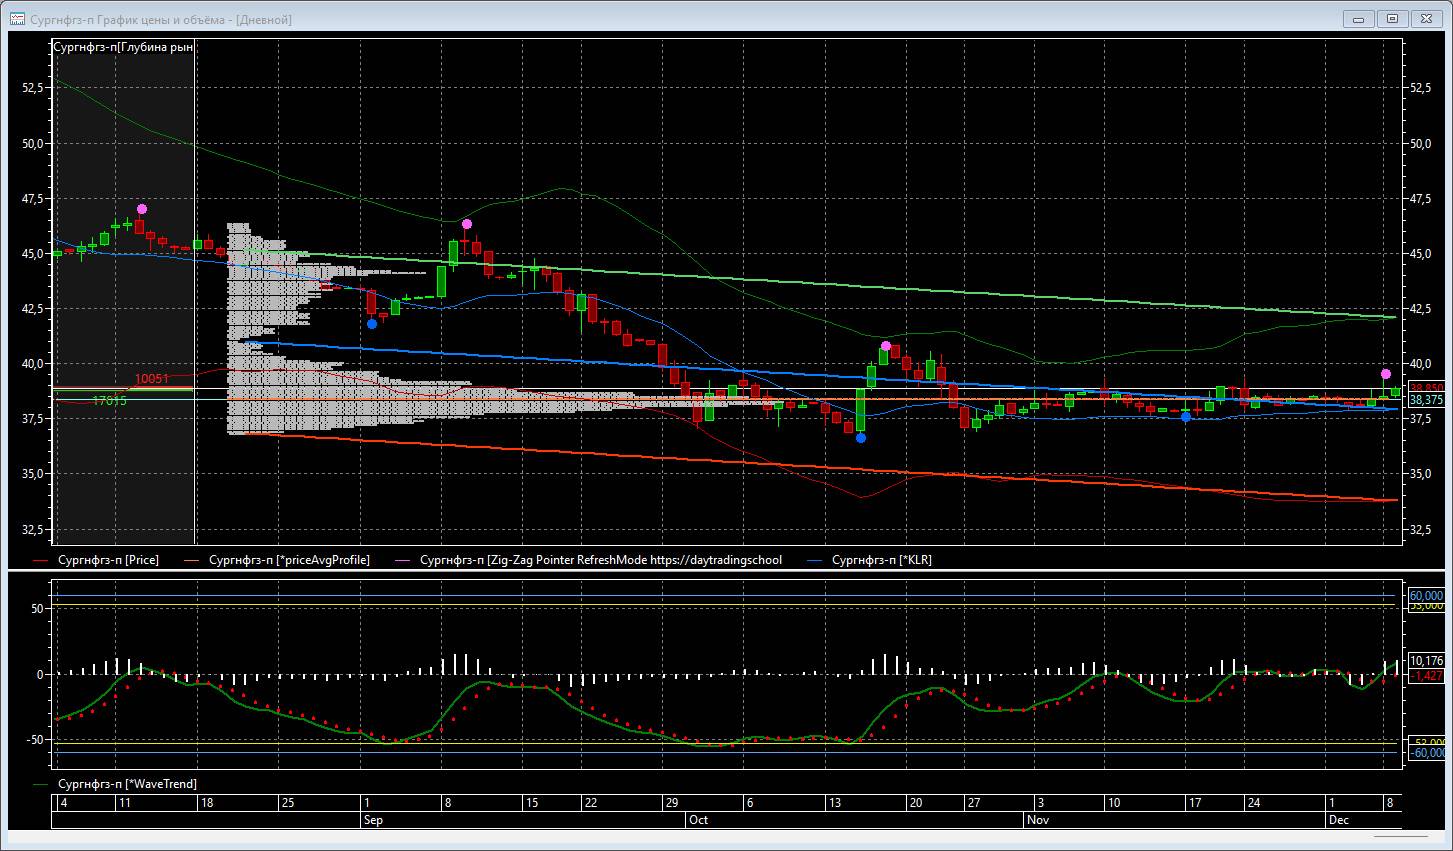Maximize the chart window

click(x=1392, y=19)
